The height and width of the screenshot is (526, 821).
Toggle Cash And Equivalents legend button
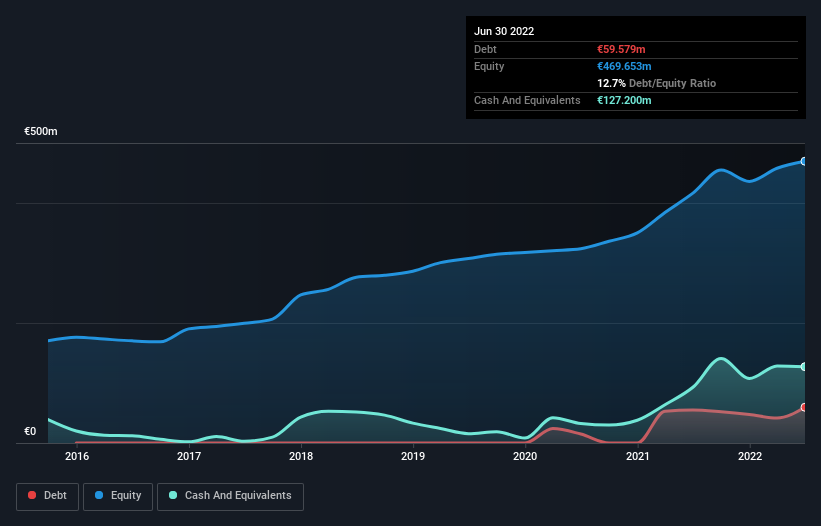(230, 496)
